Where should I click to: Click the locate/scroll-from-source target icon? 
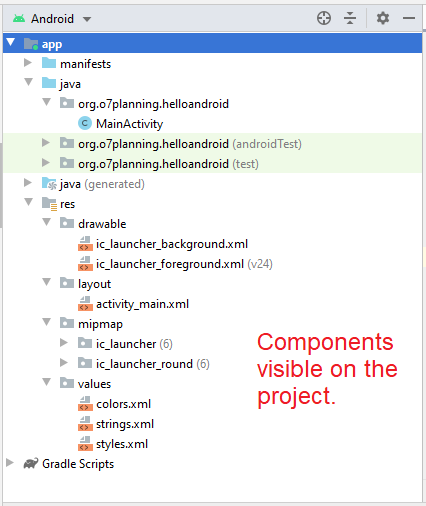[324, 18]
